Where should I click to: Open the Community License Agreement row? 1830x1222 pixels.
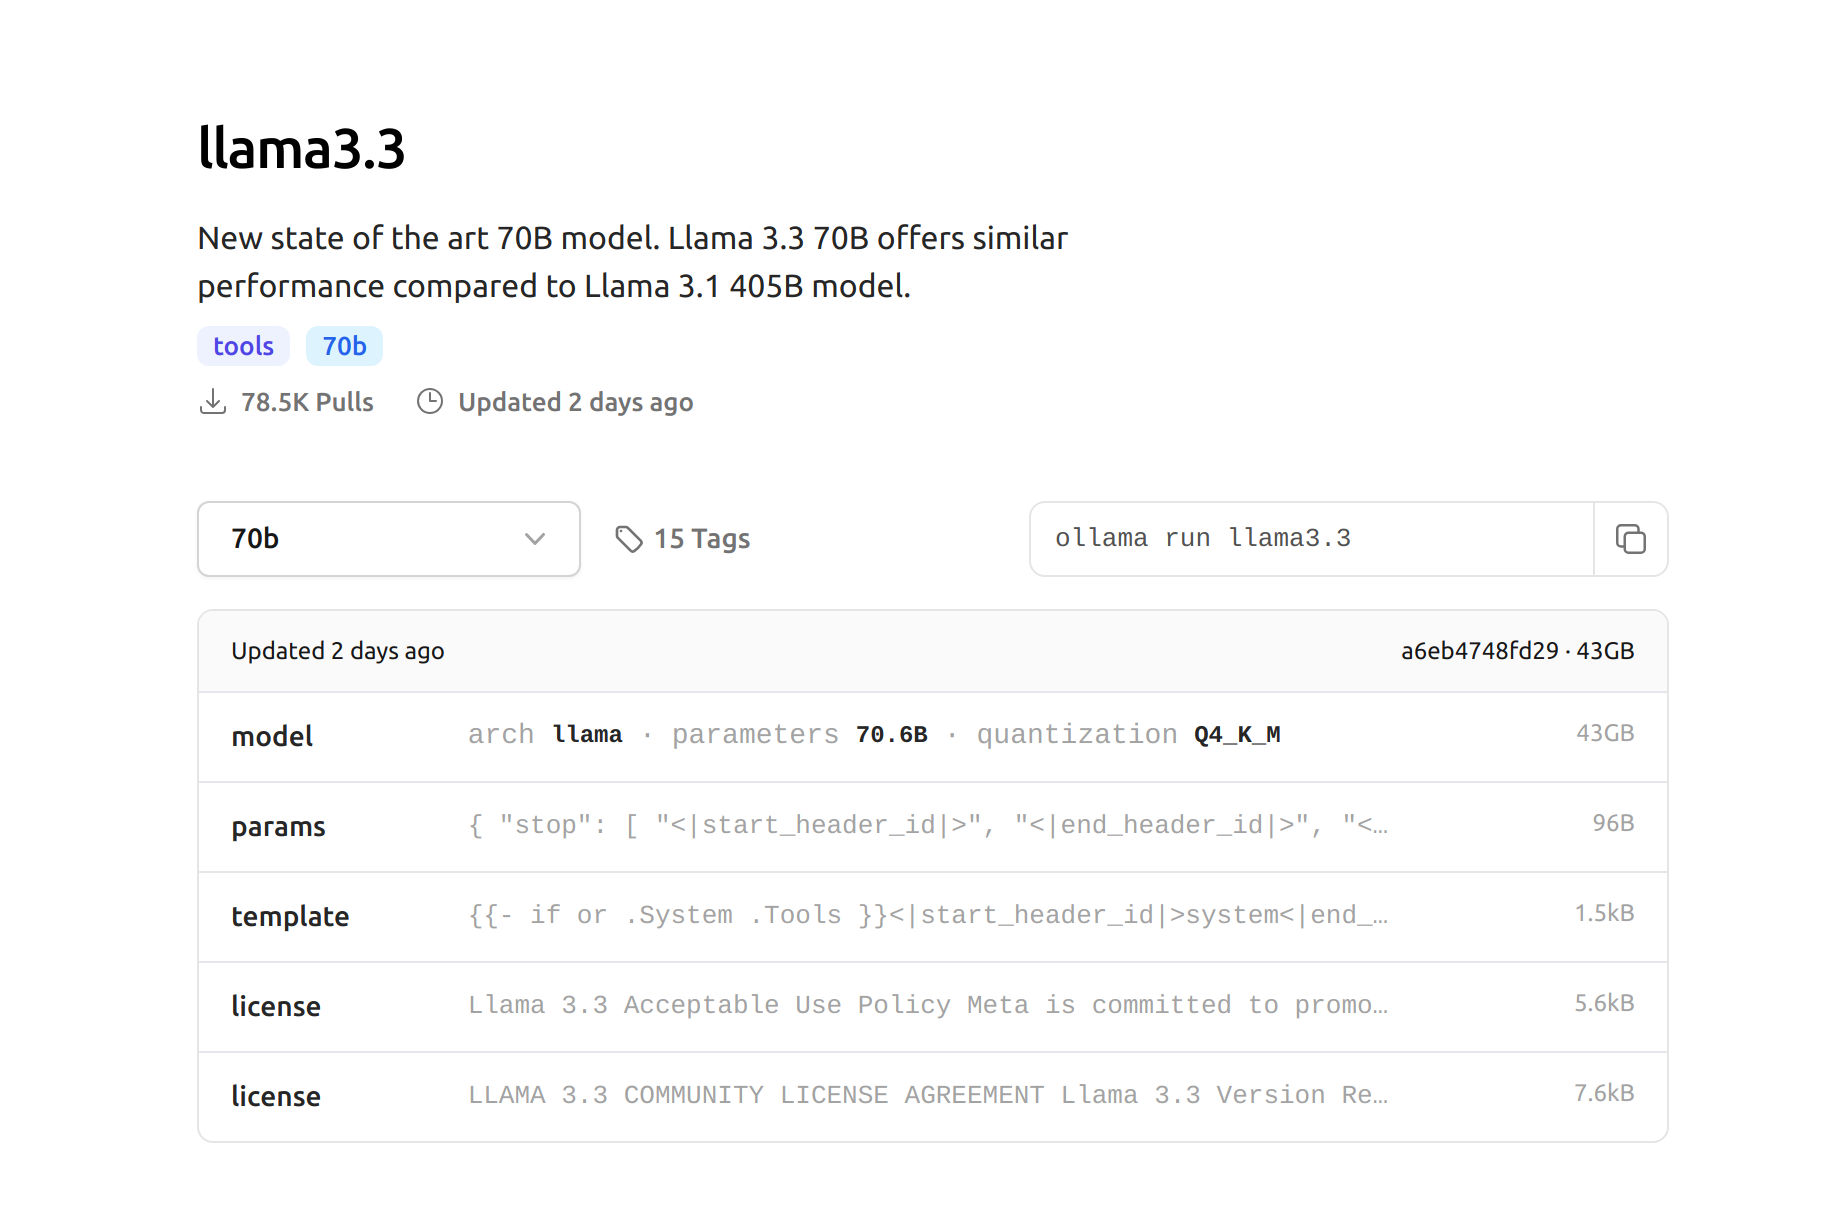pos(926,1096)
